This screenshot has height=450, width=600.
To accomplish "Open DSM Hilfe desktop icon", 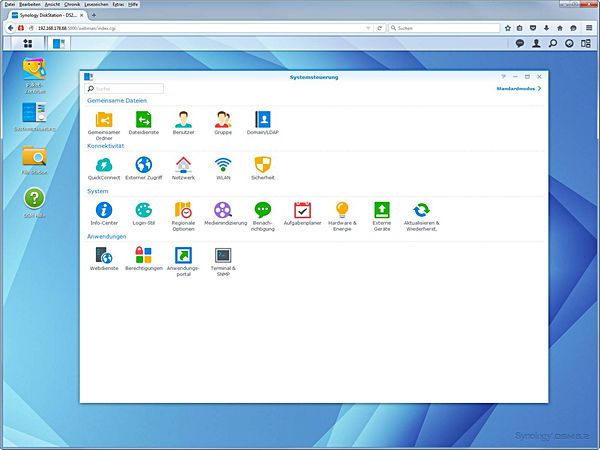I will click(34, 203).
